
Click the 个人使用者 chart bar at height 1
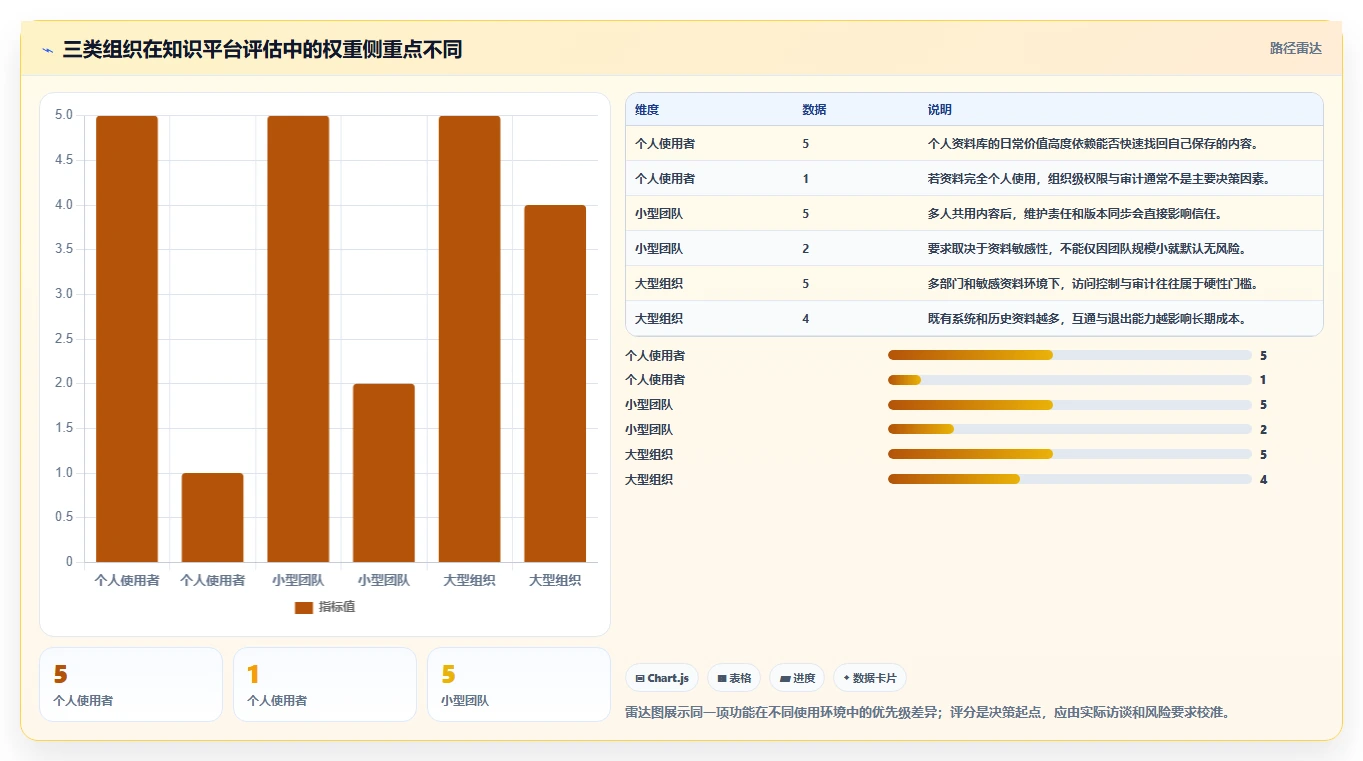click(212, 517)
